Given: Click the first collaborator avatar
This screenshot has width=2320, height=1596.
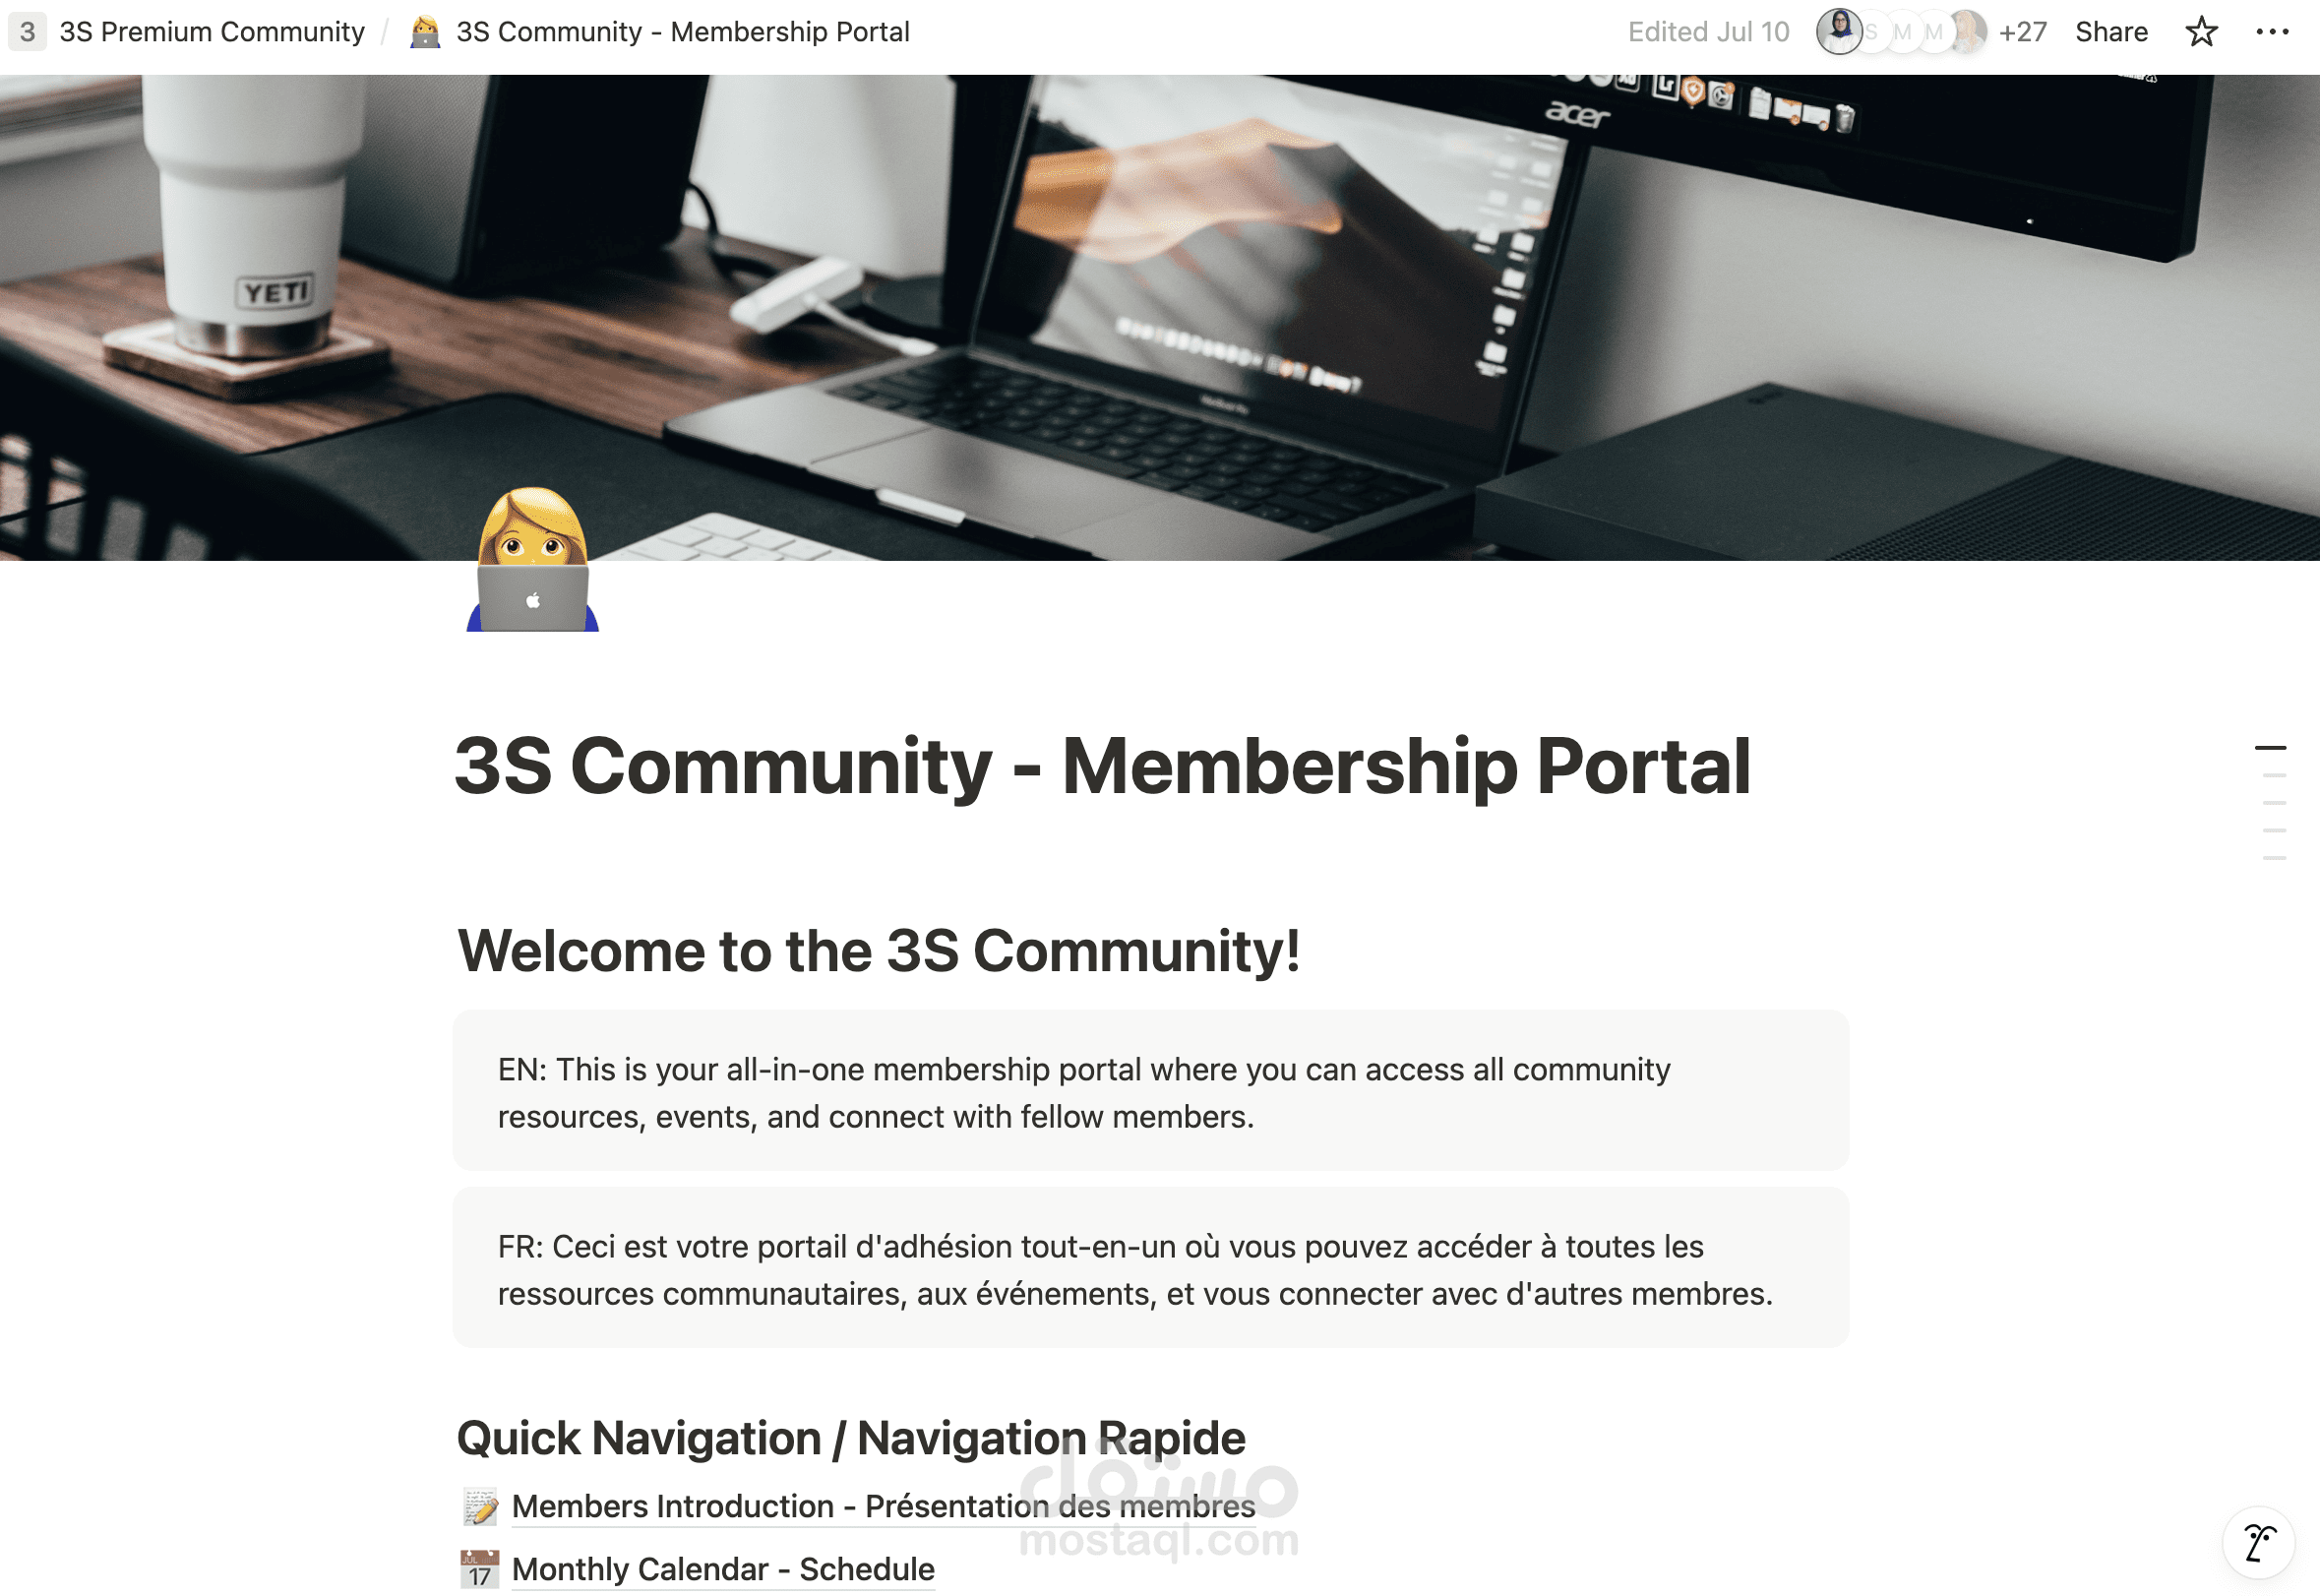Looking at the screenshot, I should point(1838,31).
